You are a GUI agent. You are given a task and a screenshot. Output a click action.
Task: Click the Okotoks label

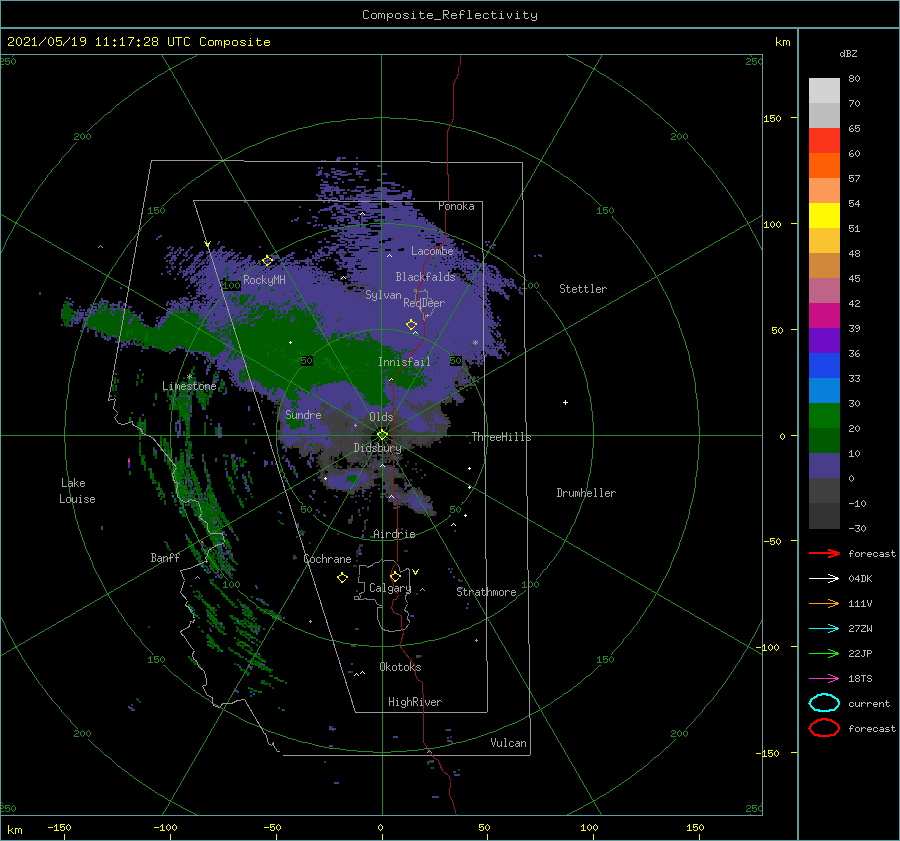[400, 667]
